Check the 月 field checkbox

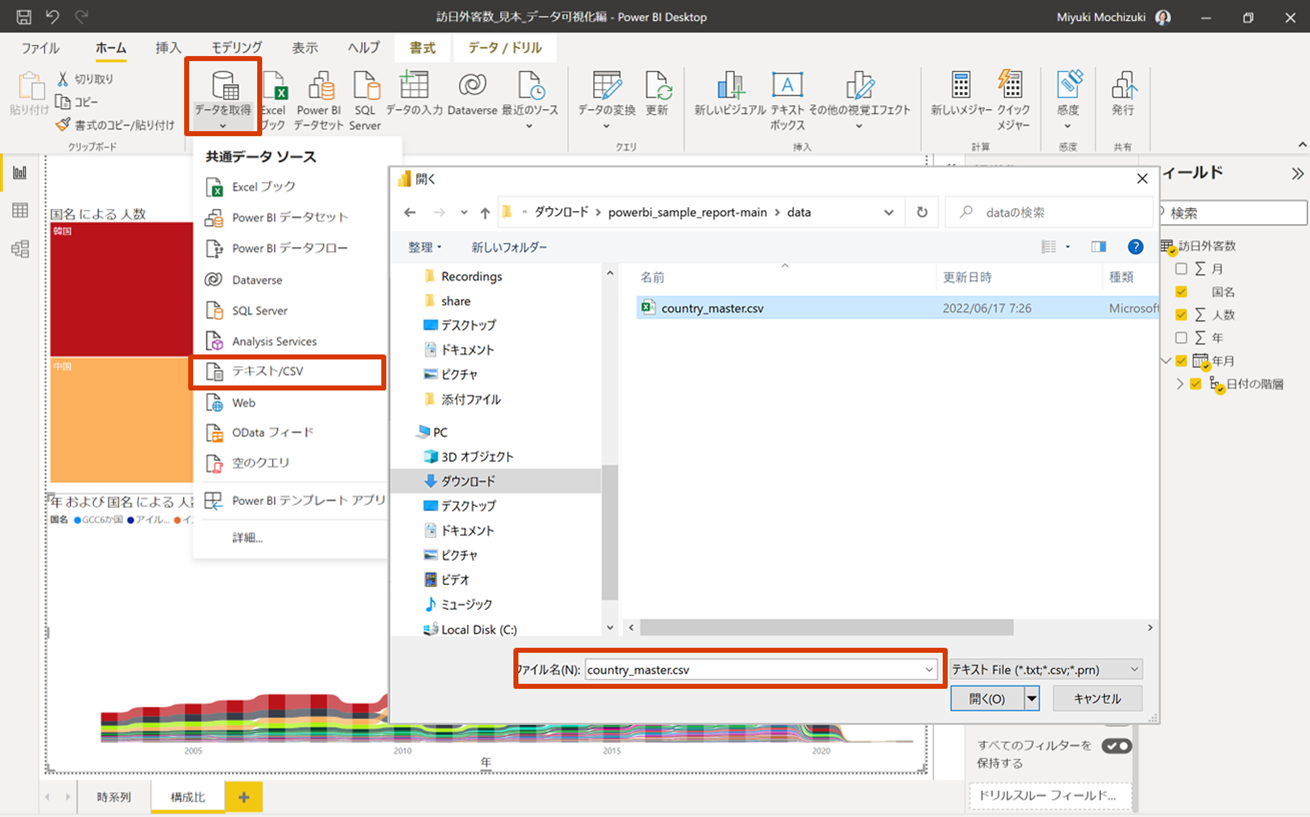click(1181, 269)
